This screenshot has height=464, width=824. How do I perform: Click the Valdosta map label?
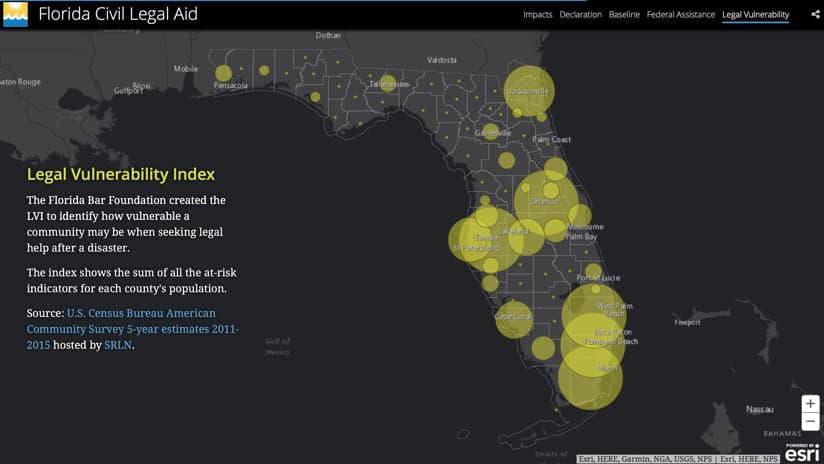[441, 60]
